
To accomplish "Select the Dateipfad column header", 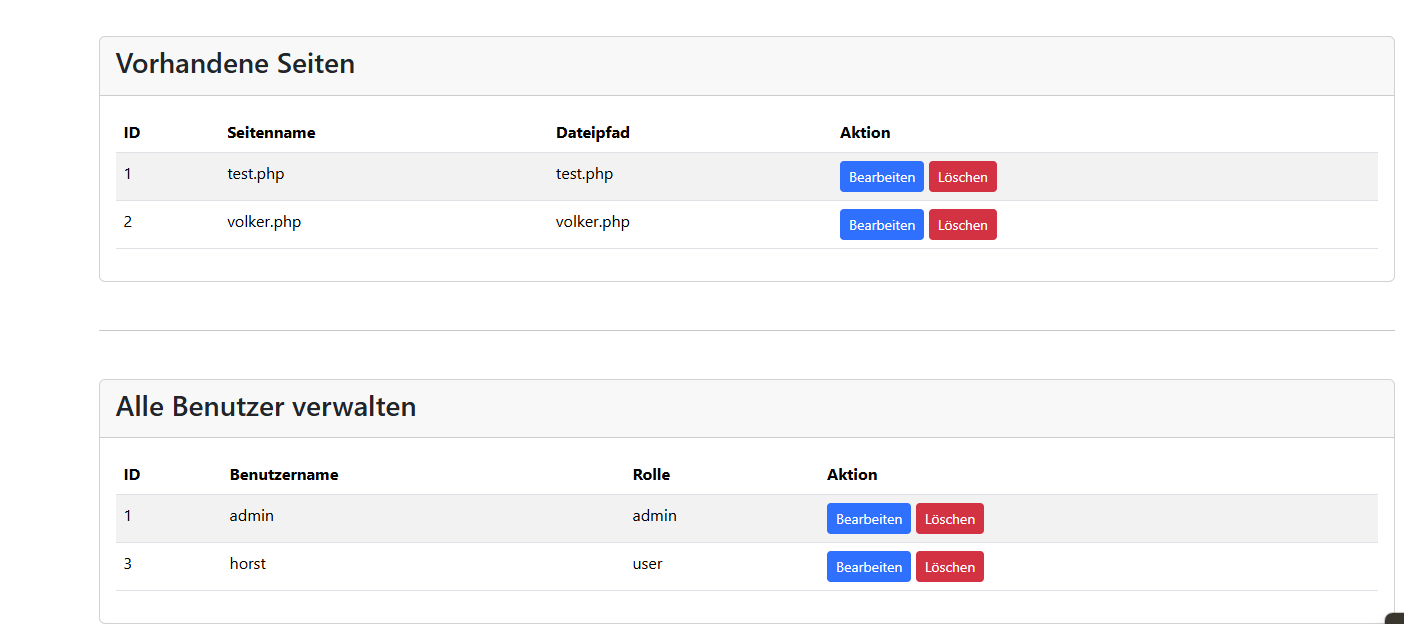I will 592,133.
